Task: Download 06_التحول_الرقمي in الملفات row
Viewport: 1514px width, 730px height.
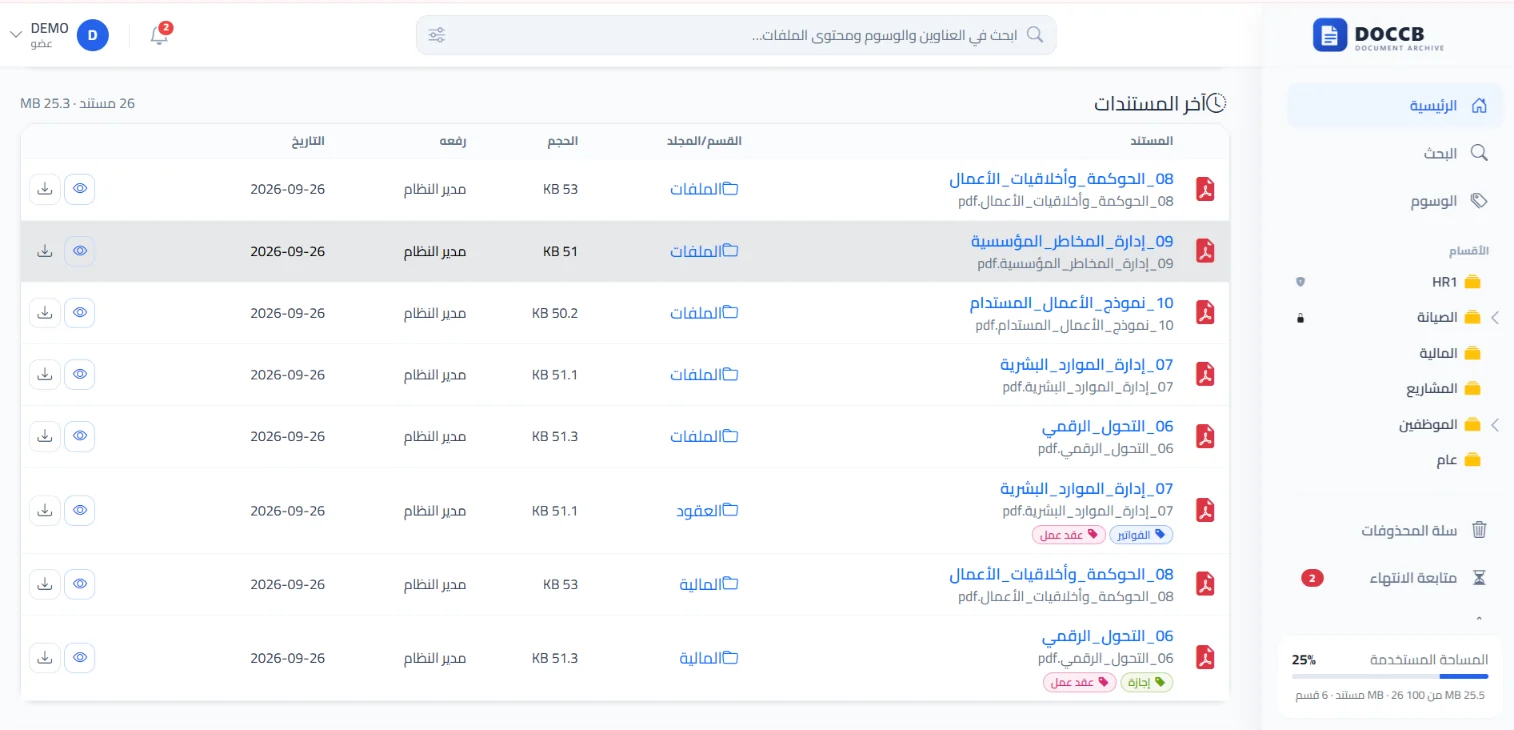Action: coord(44,436)
